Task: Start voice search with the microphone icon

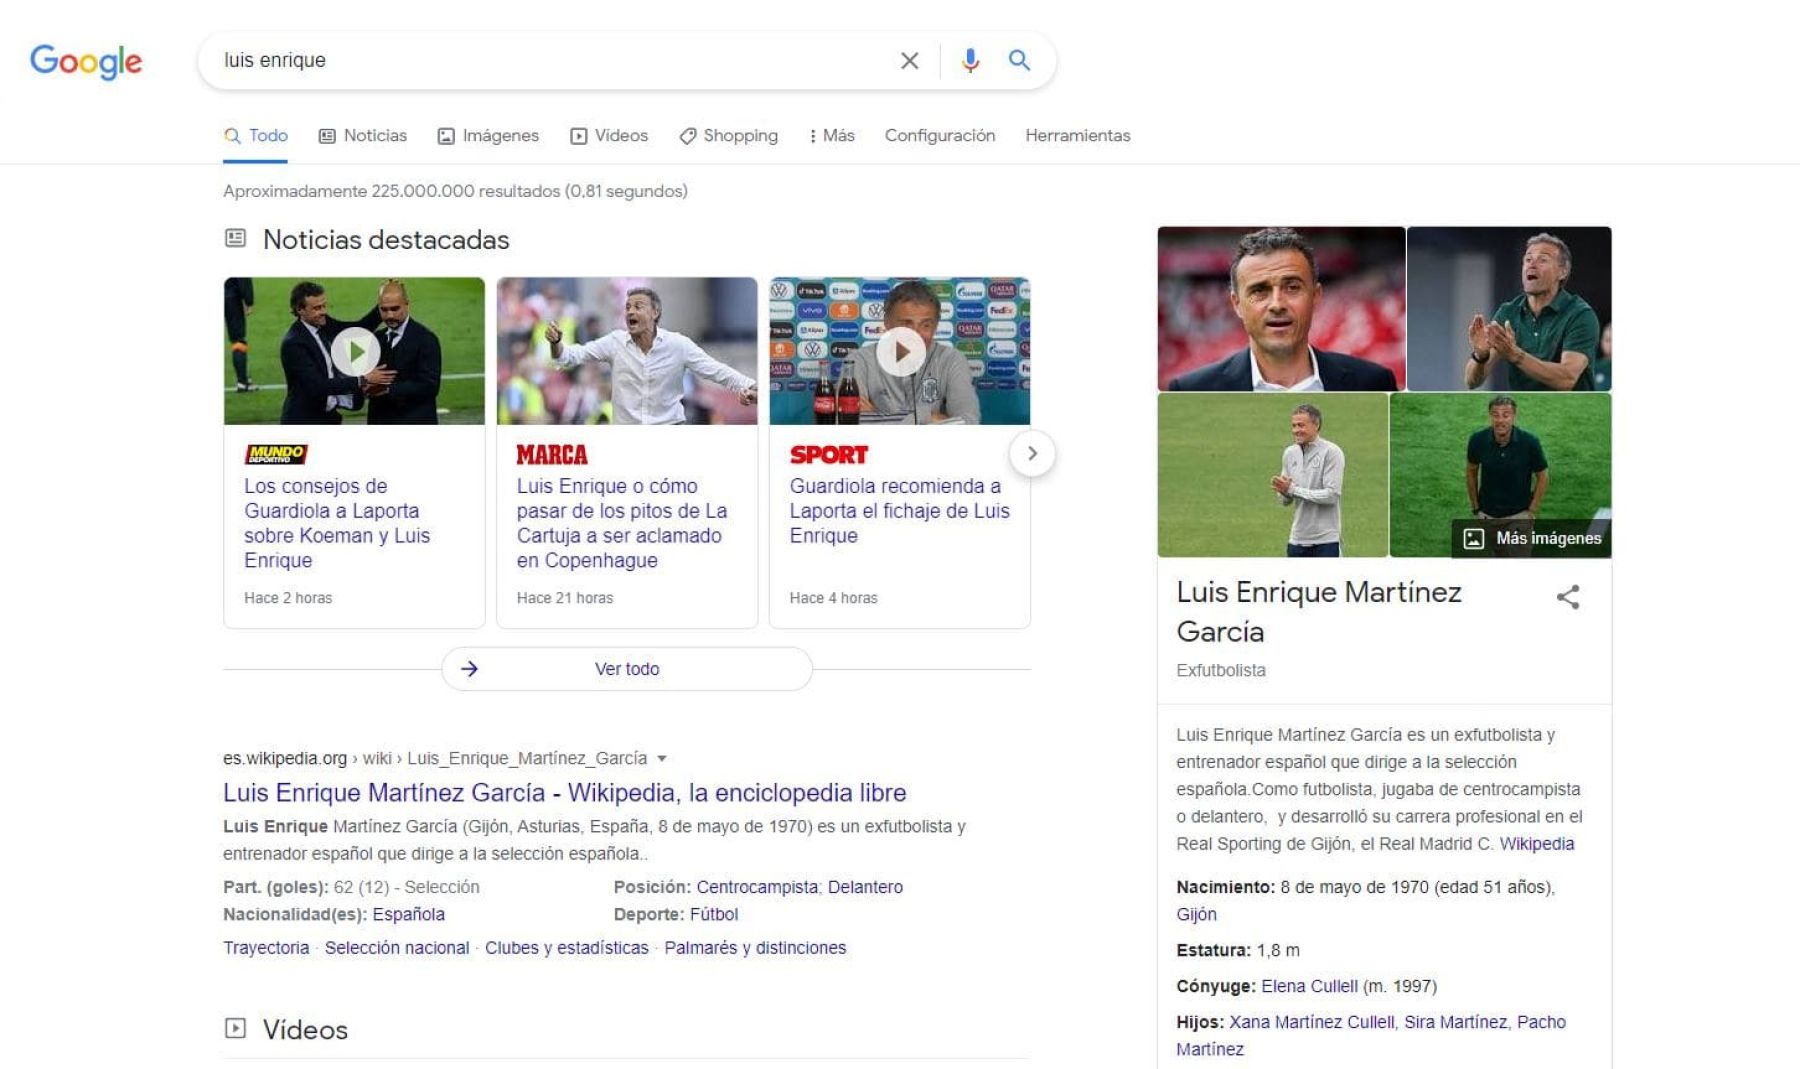Action: coord(969,60)
